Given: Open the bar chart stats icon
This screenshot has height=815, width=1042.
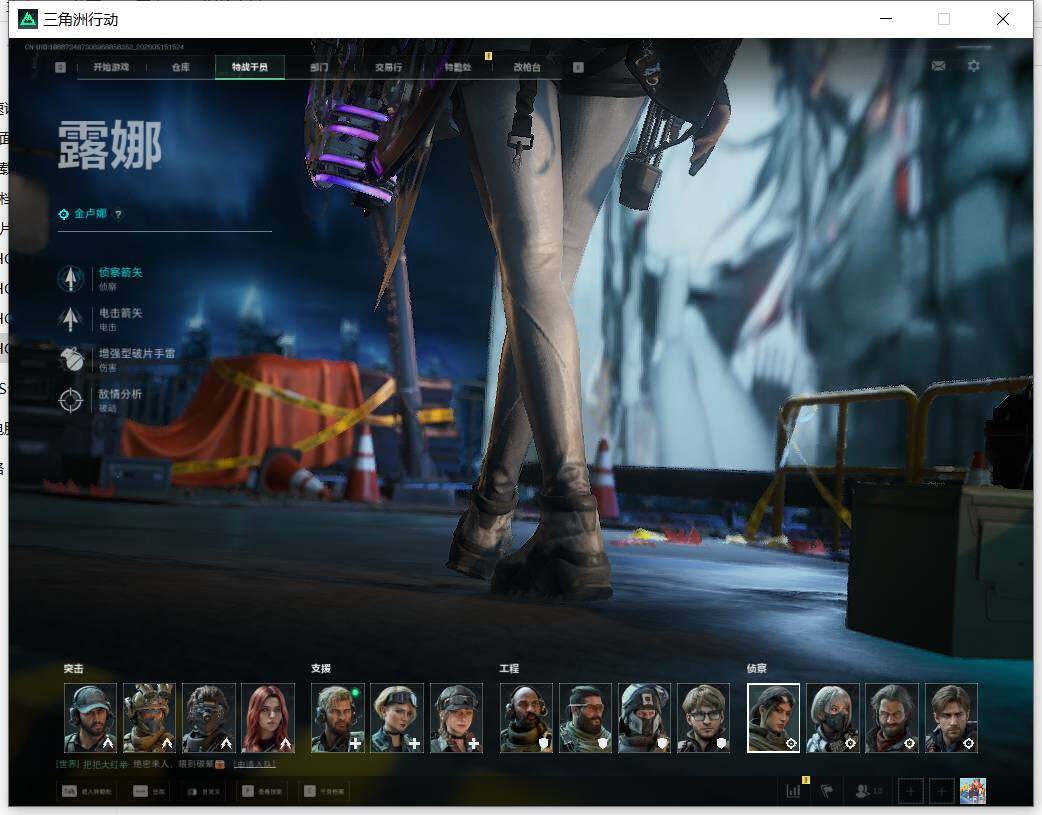Looking at the screenshot, I should pos(793,791).
